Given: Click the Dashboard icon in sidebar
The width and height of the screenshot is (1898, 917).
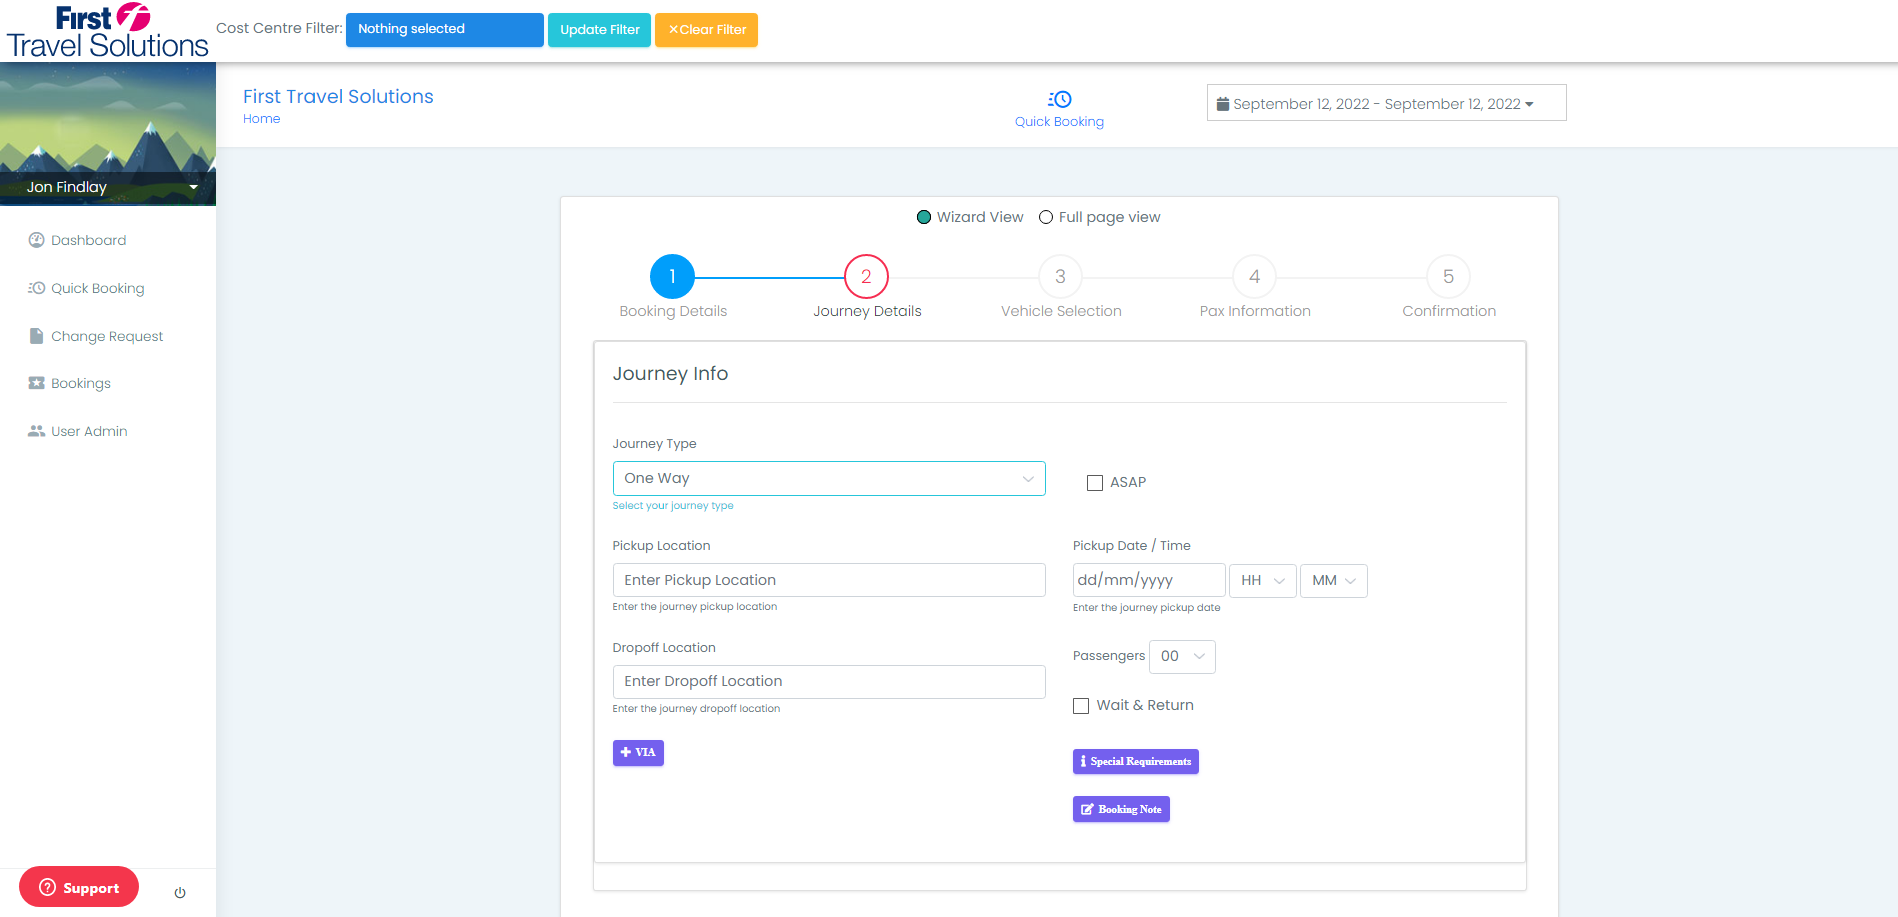Looking at the screenshot, I should (37, 240).
